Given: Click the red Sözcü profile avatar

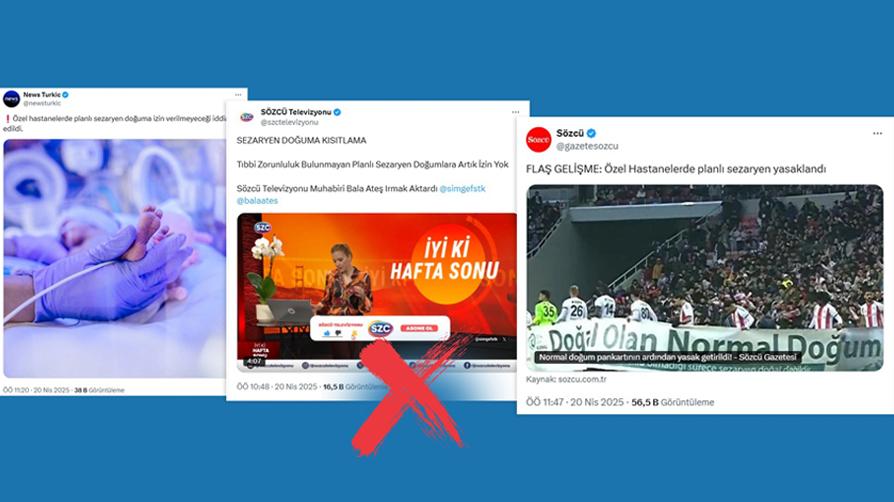Looking at the screenshot, I should (538, 140).
